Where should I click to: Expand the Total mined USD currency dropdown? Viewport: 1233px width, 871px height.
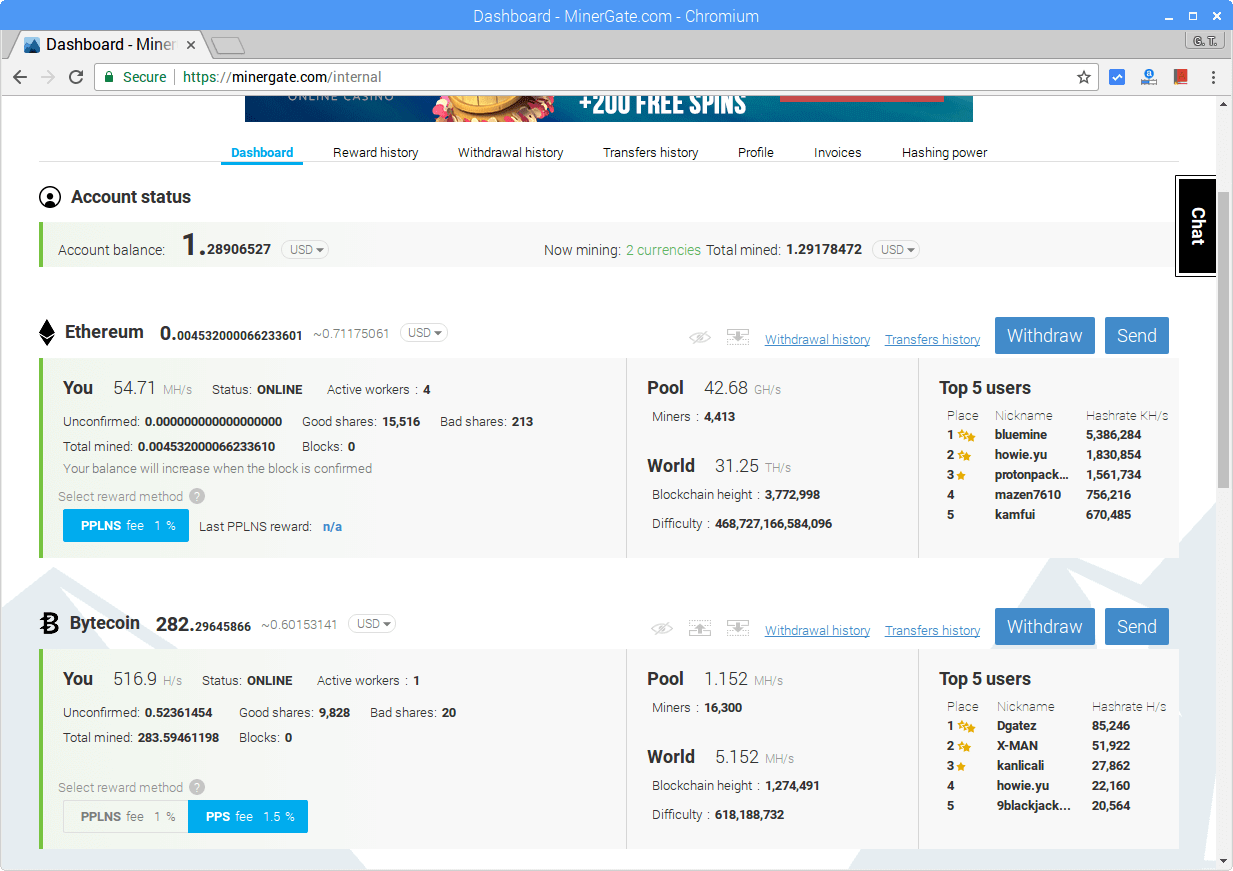(896, 250)
